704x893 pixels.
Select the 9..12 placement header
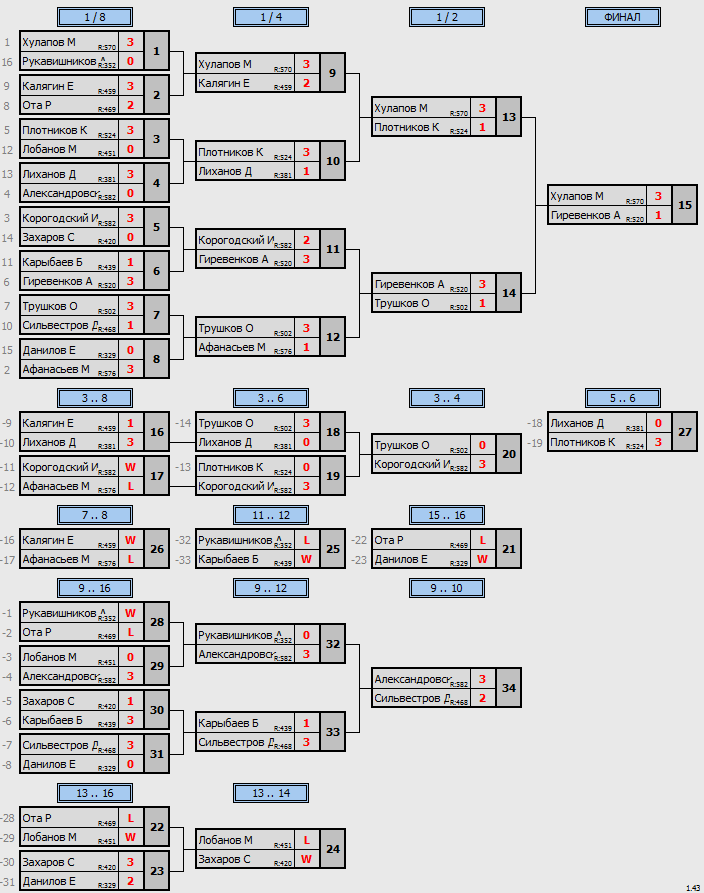point(271,588)
